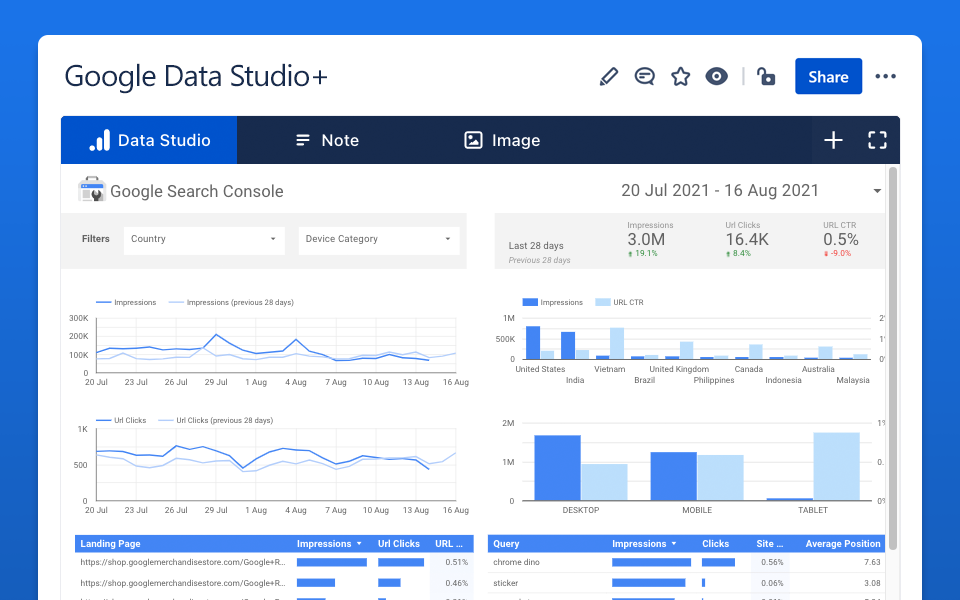This screenshot has width=960, height=600.
Task: Click the 20 Jul 2021 - 16 Aug 2021 date range
Action: tap(720, 190)
